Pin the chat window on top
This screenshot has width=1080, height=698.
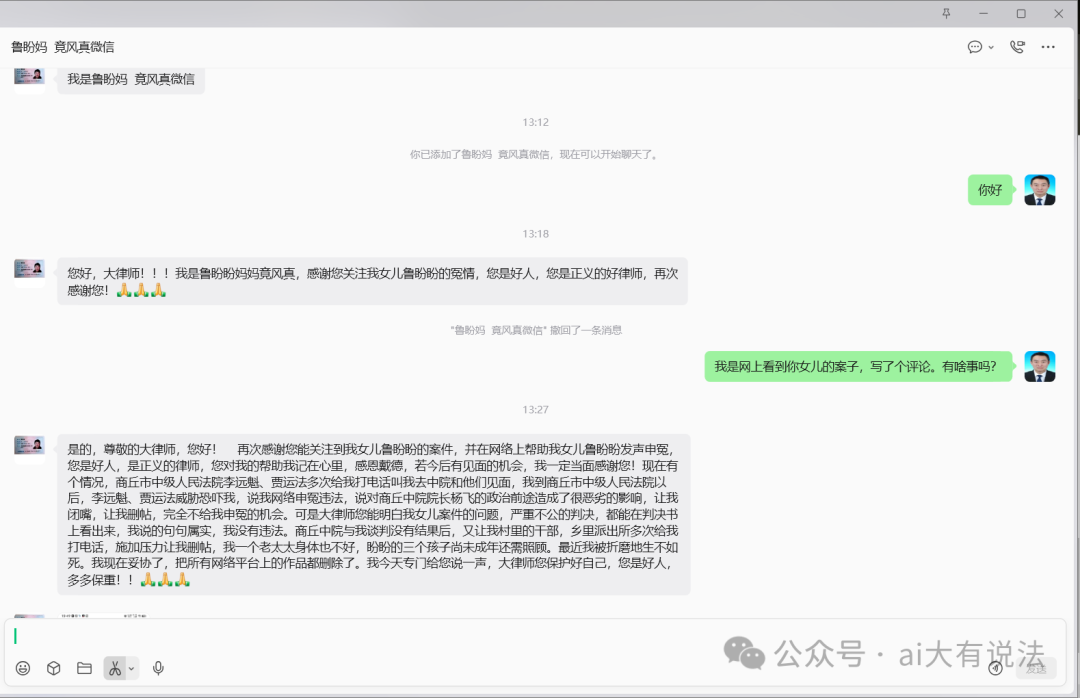click(x=946, y=13)
